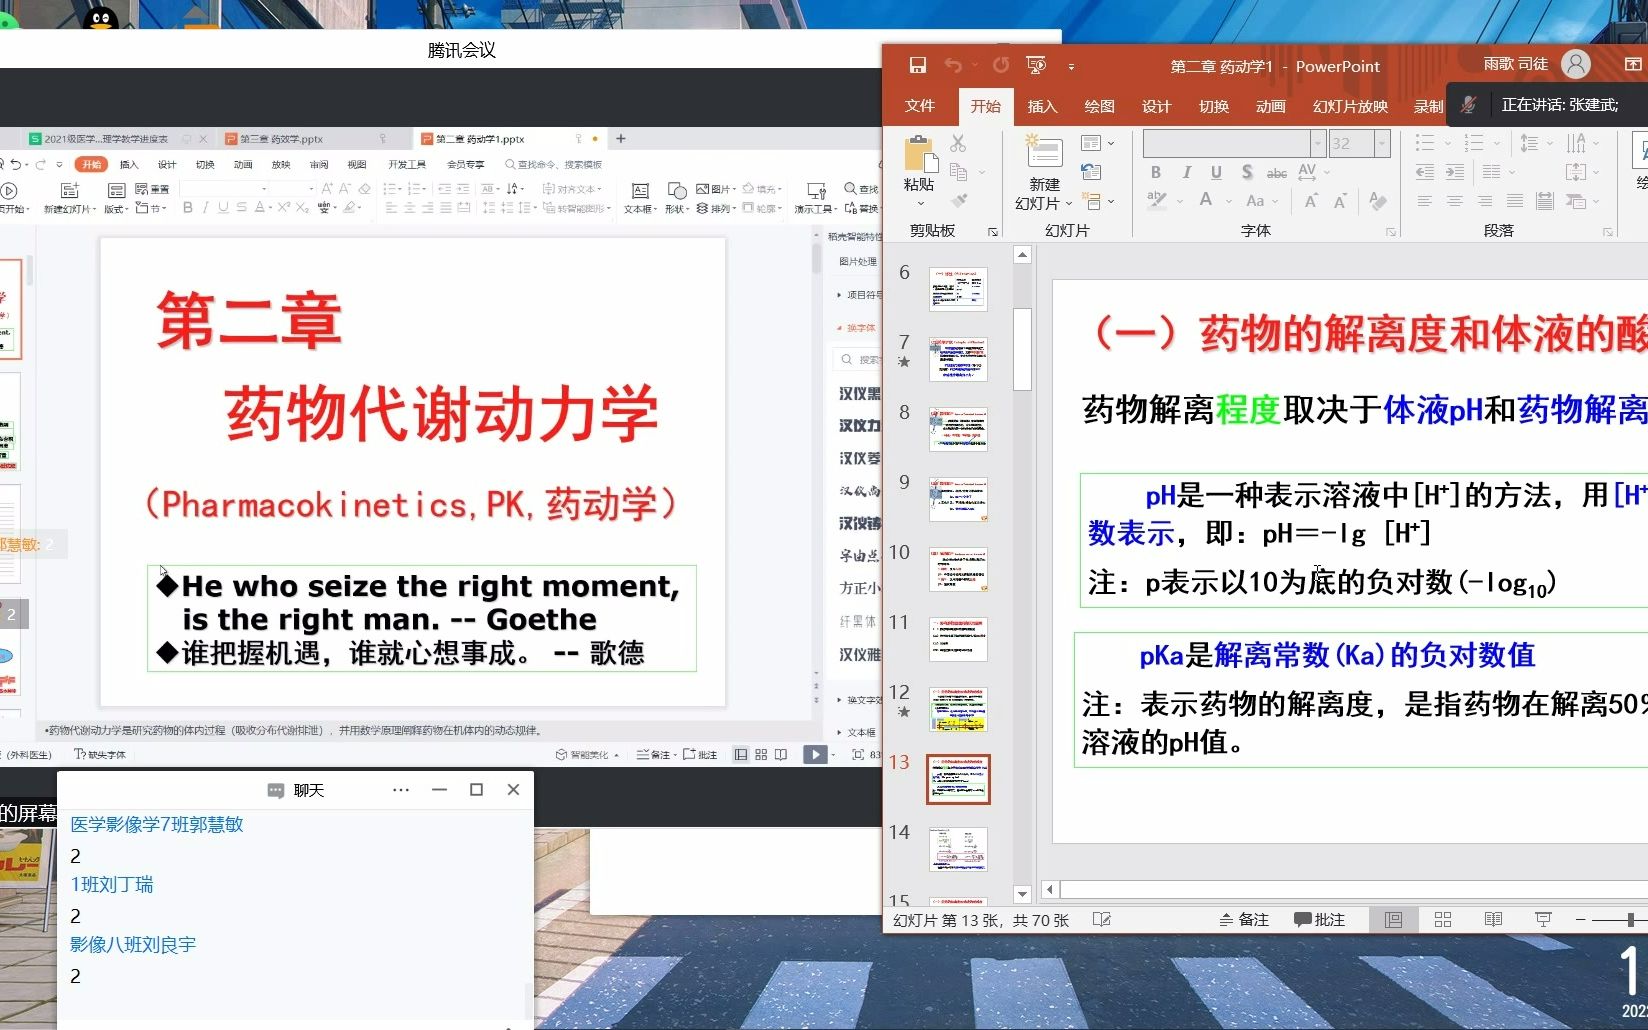
Task: Click the Redo icon in PowerPoint title bar
Action: [x=1001, y=66]
